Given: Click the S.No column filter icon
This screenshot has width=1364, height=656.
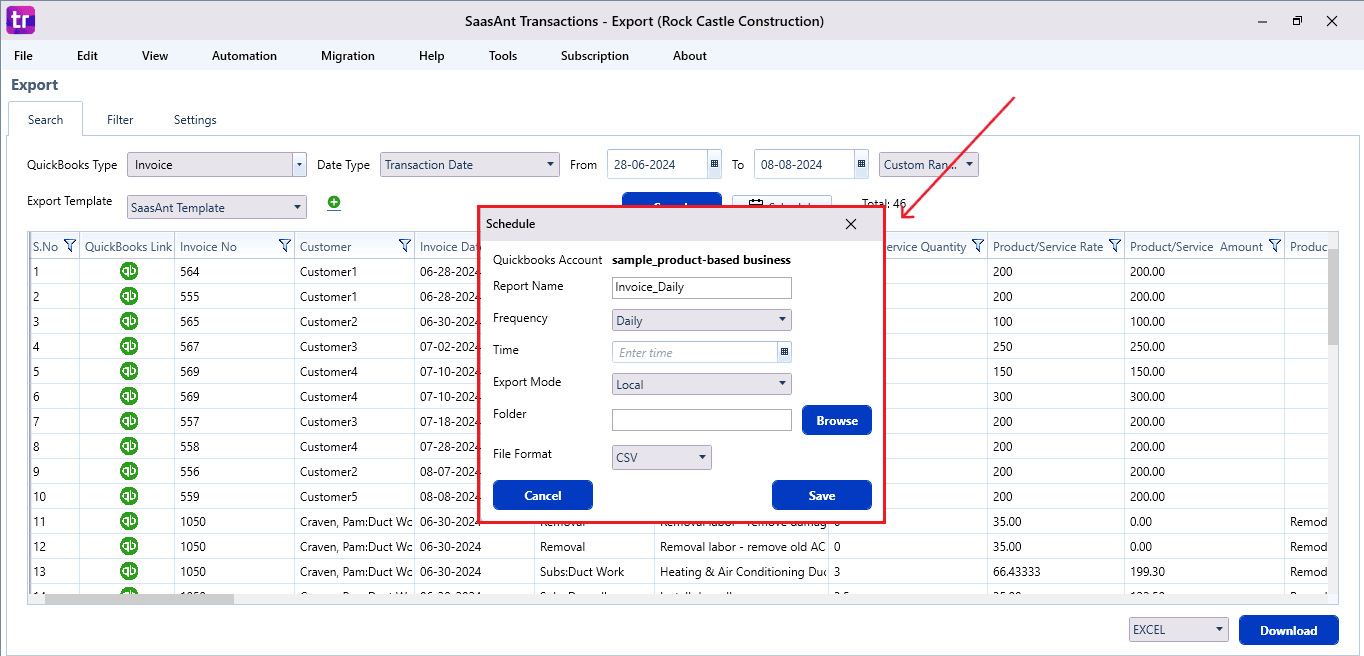Looking at the screenshot, I should 70,246.
